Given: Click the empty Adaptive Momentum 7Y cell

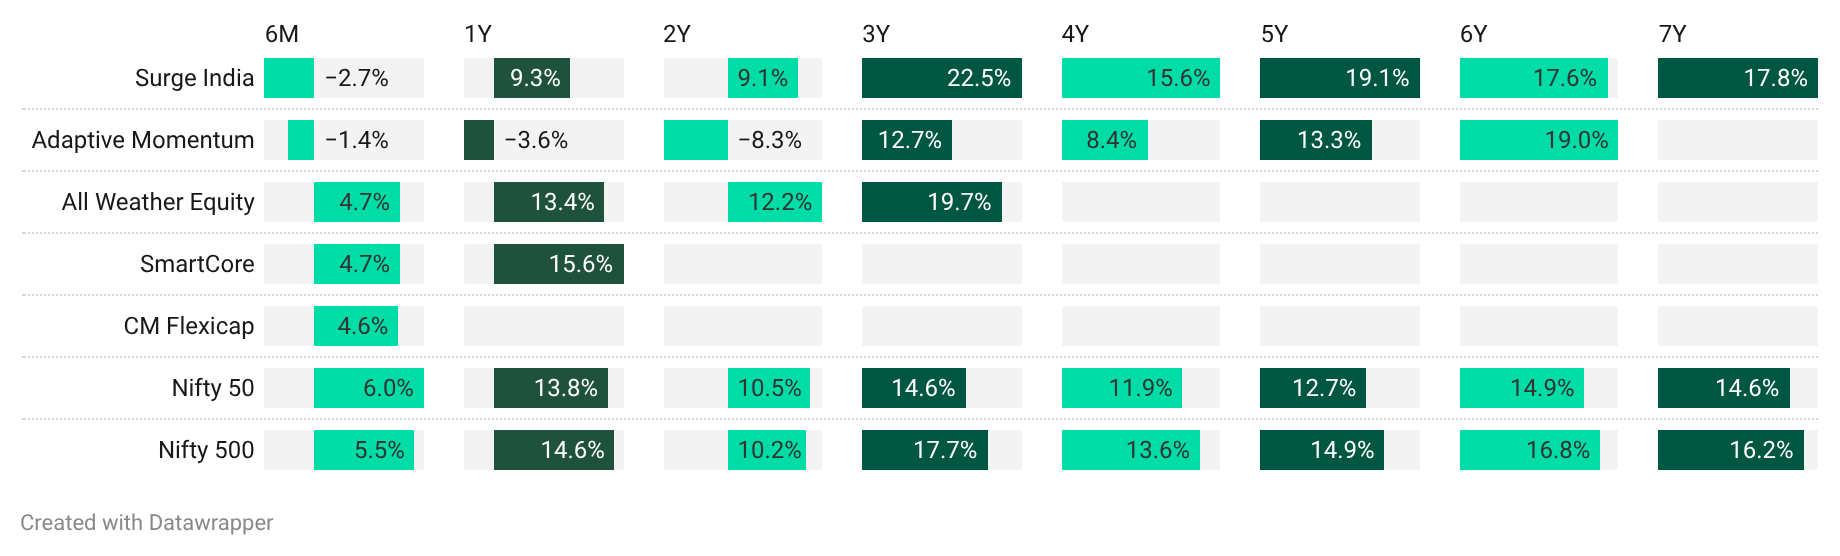Looking at the screenshot, I should (x=1737, y=140).
